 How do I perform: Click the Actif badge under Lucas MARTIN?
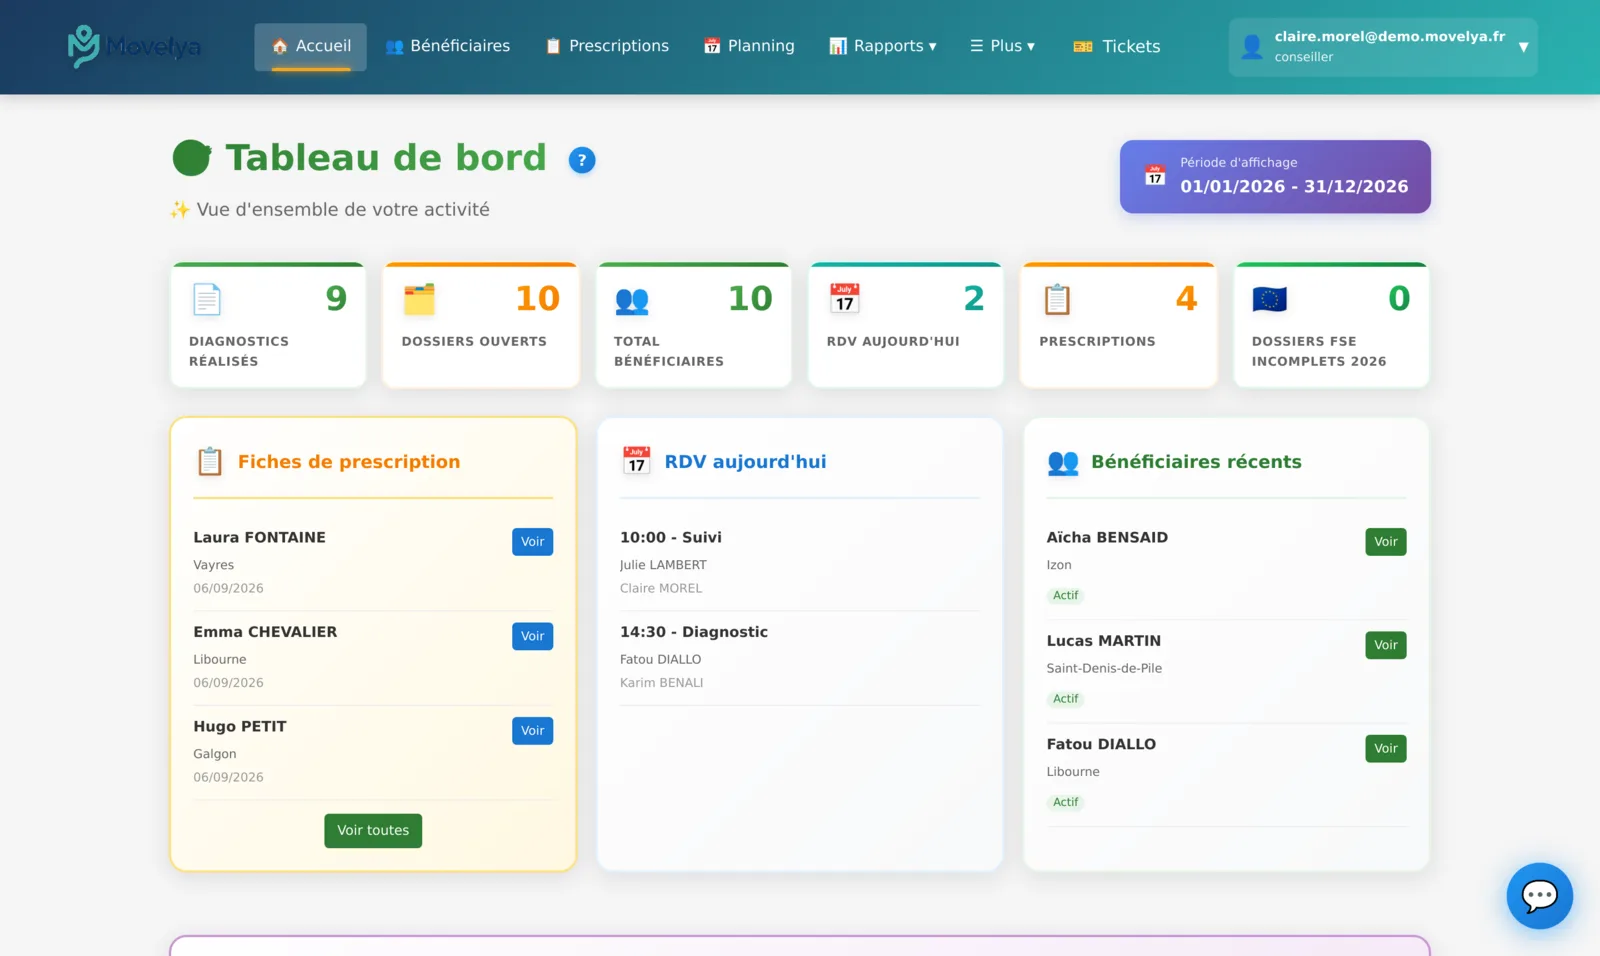(1065, 699)
